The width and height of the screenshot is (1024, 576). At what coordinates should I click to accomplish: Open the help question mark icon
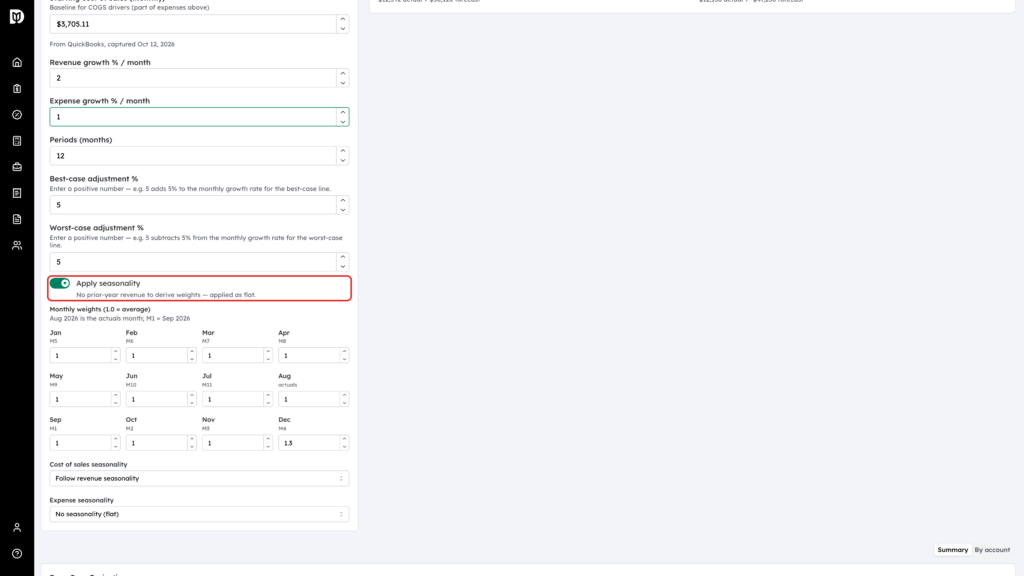coord(17,554)
